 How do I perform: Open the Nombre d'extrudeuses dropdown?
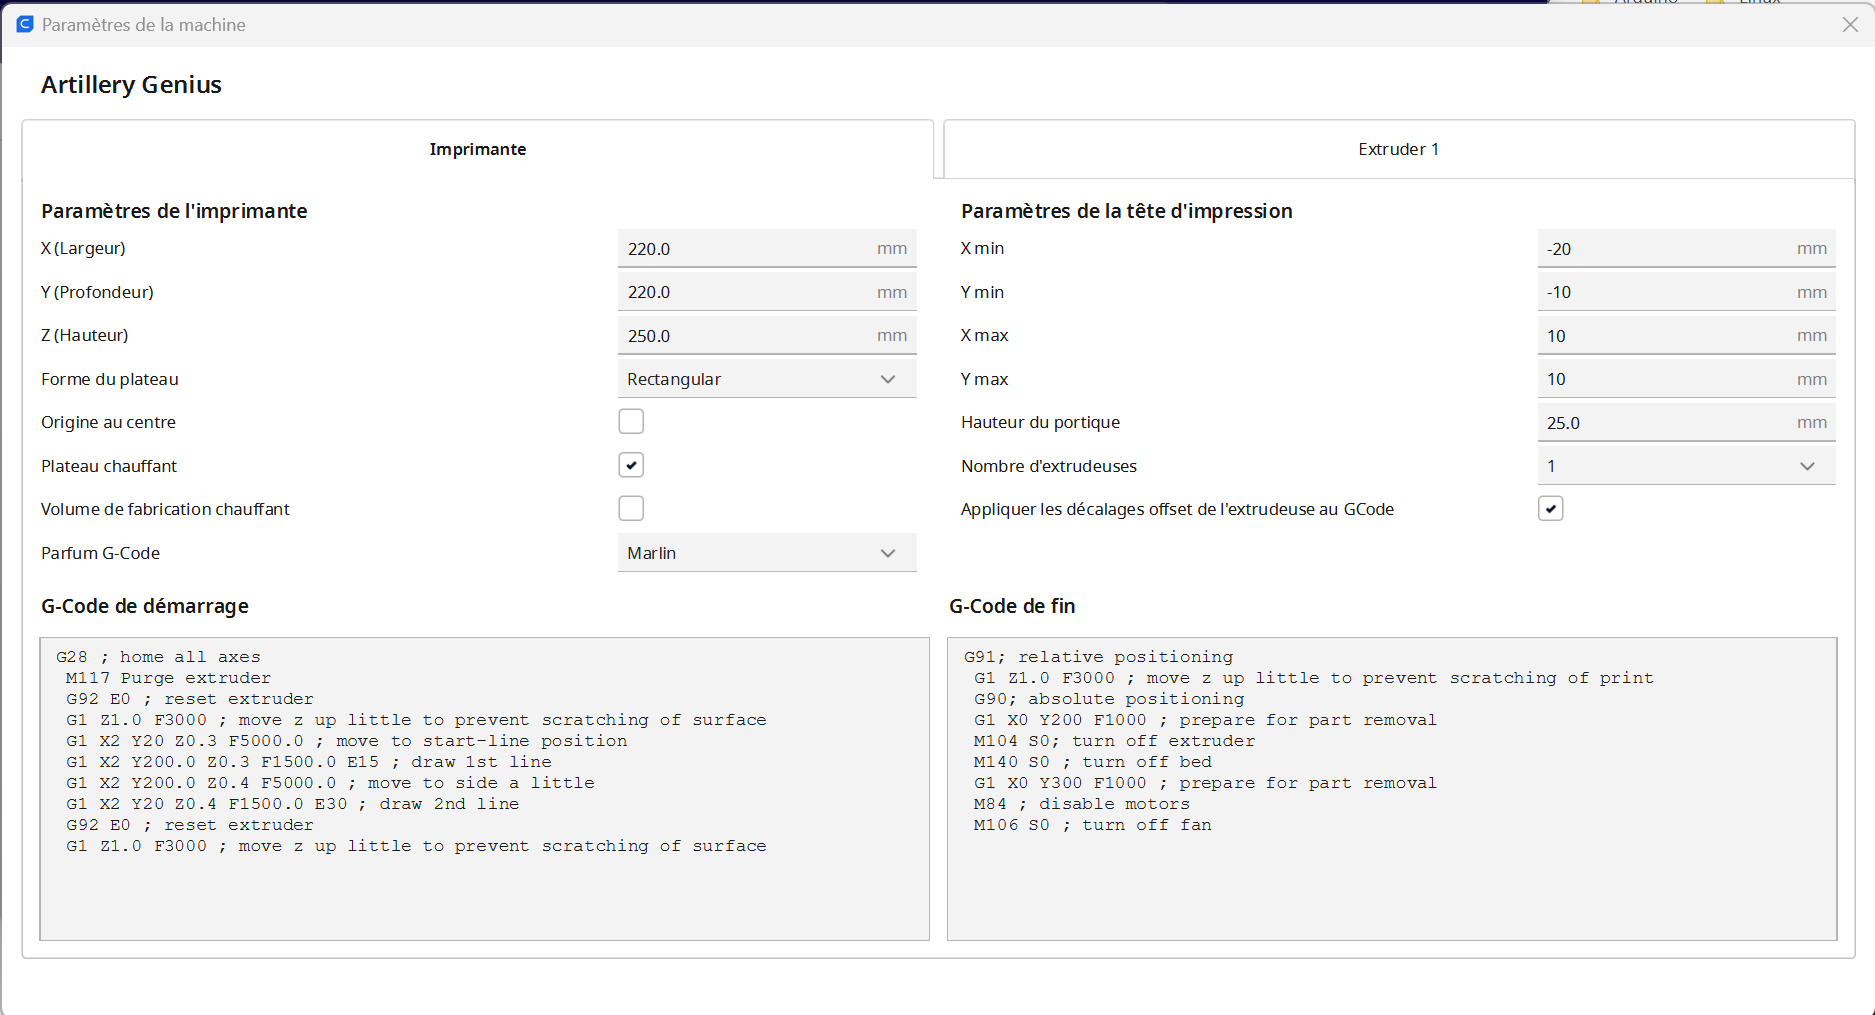pos(1686,466)
